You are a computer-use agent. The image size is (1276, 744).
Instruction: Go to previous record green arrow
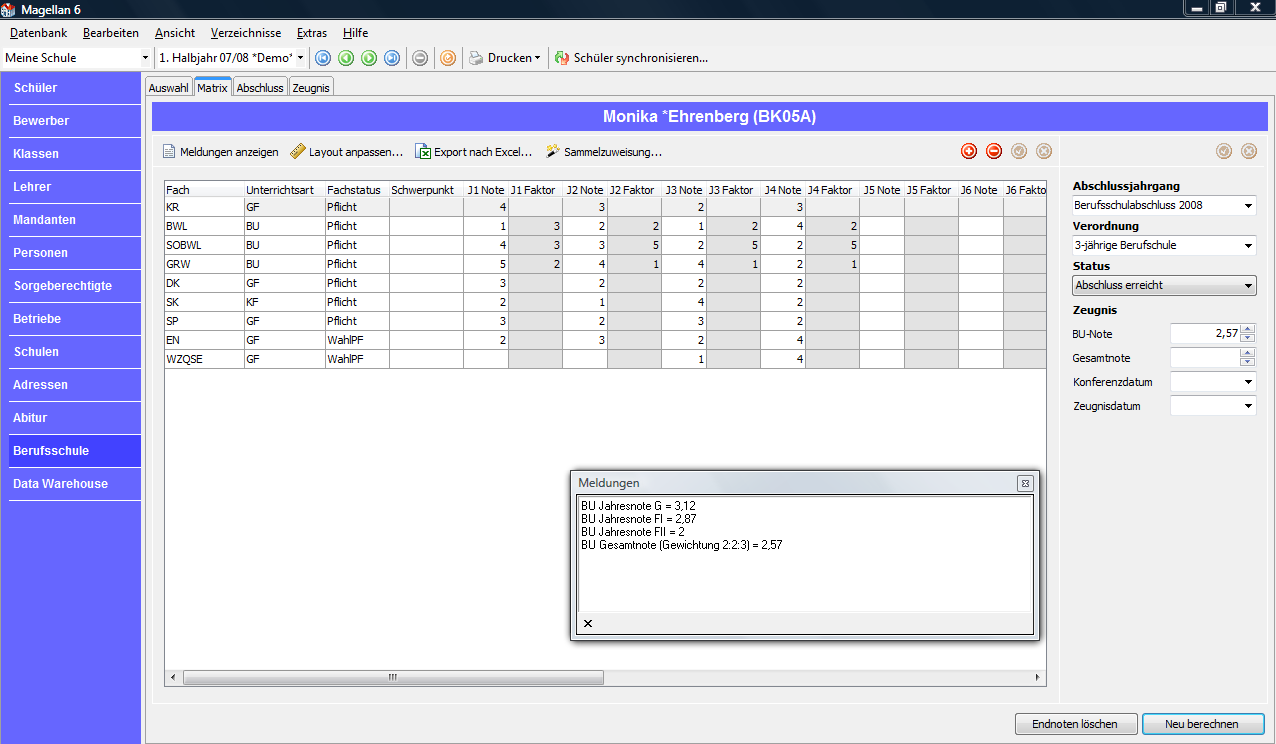[x=346, y=58]
